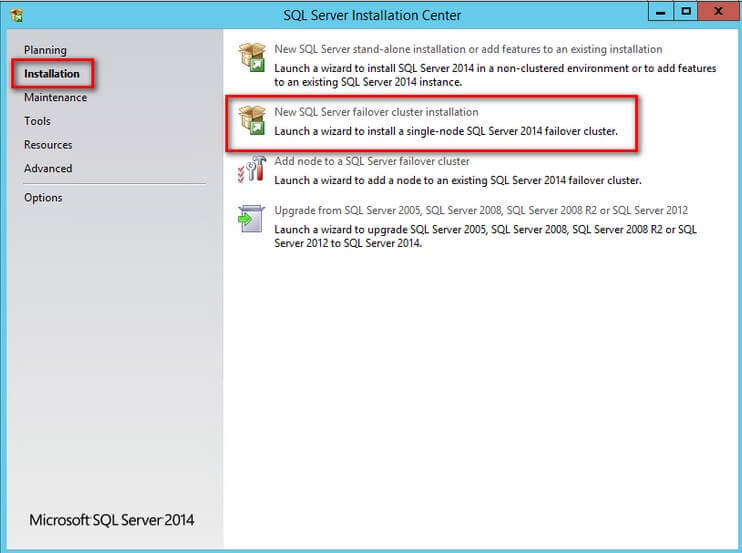Show the Resources page
The width and height of the screenshot is (742, 553).
click(48, 145)
